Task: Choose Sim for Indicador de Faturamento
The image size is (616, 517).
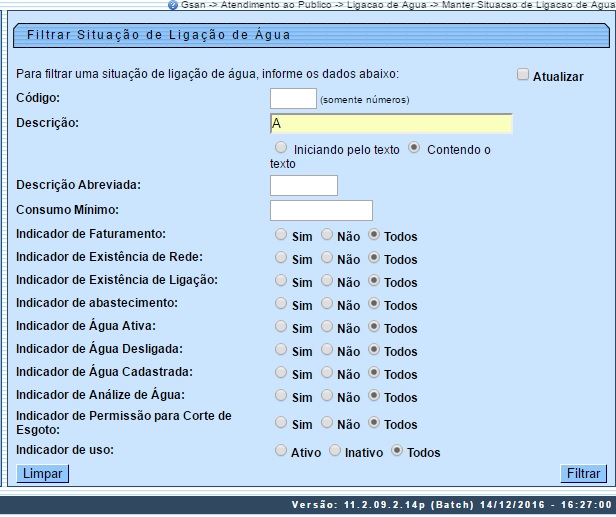Action: [281, 235]
